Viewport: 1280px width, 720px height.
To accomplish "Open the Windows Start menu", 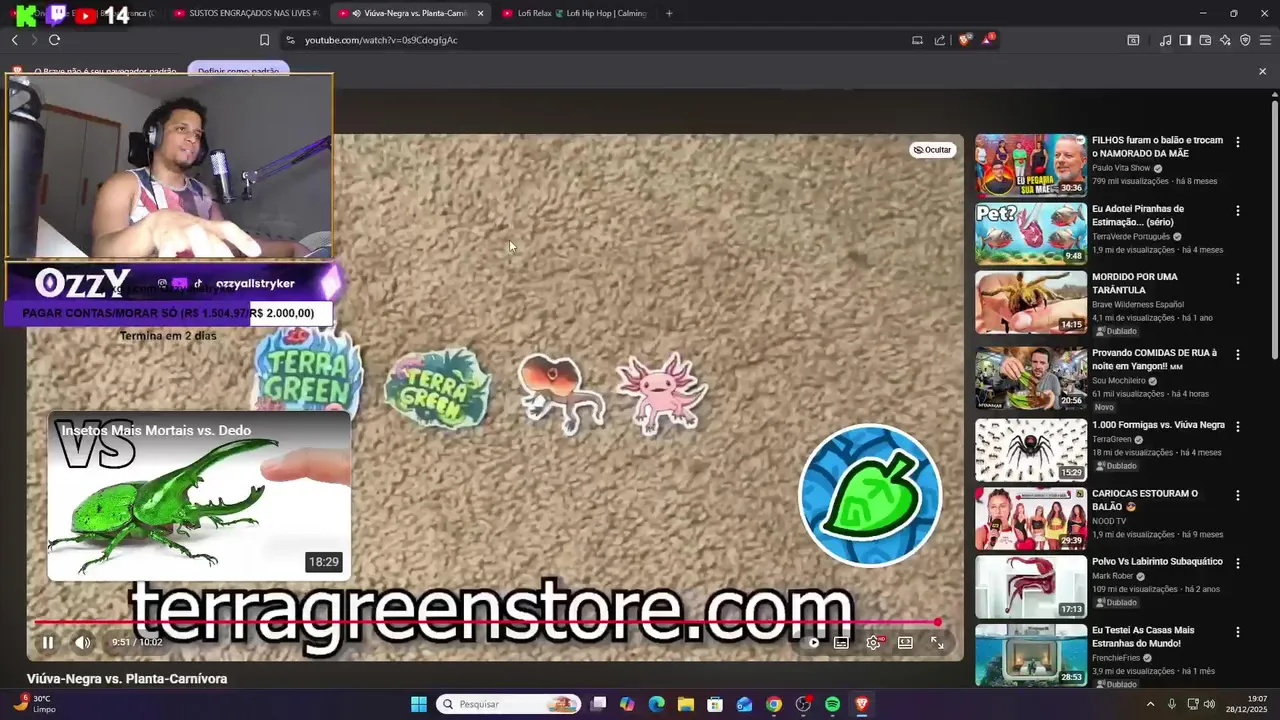I will pos(419,704).
